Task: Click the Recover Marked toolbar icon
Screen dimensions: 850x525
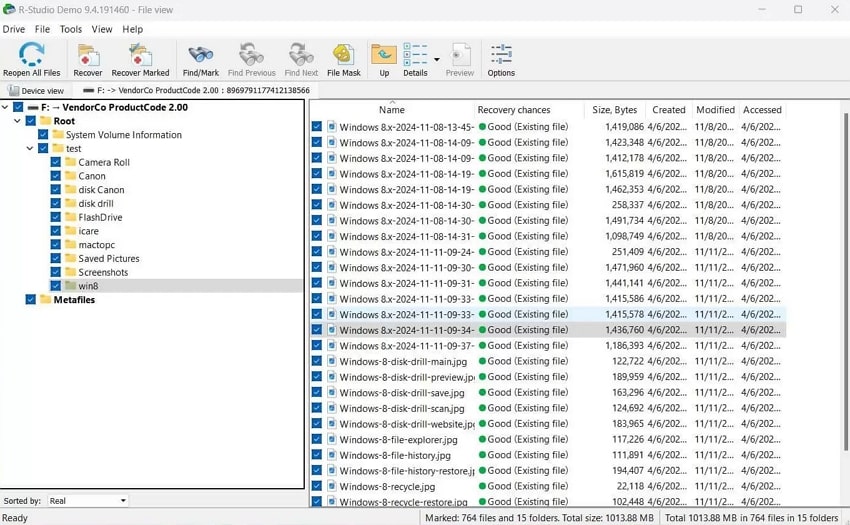Action: [140, 55]
